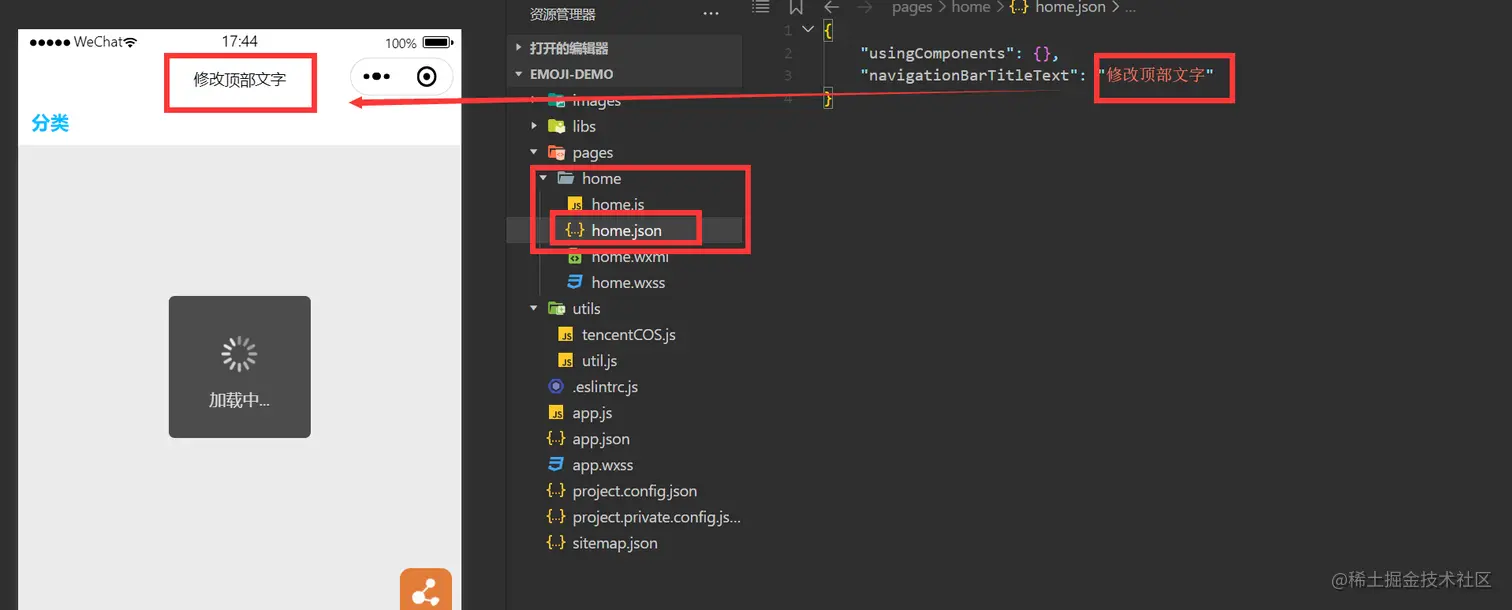Click the WeChat signal wifi icon

[x=130, y=42]
